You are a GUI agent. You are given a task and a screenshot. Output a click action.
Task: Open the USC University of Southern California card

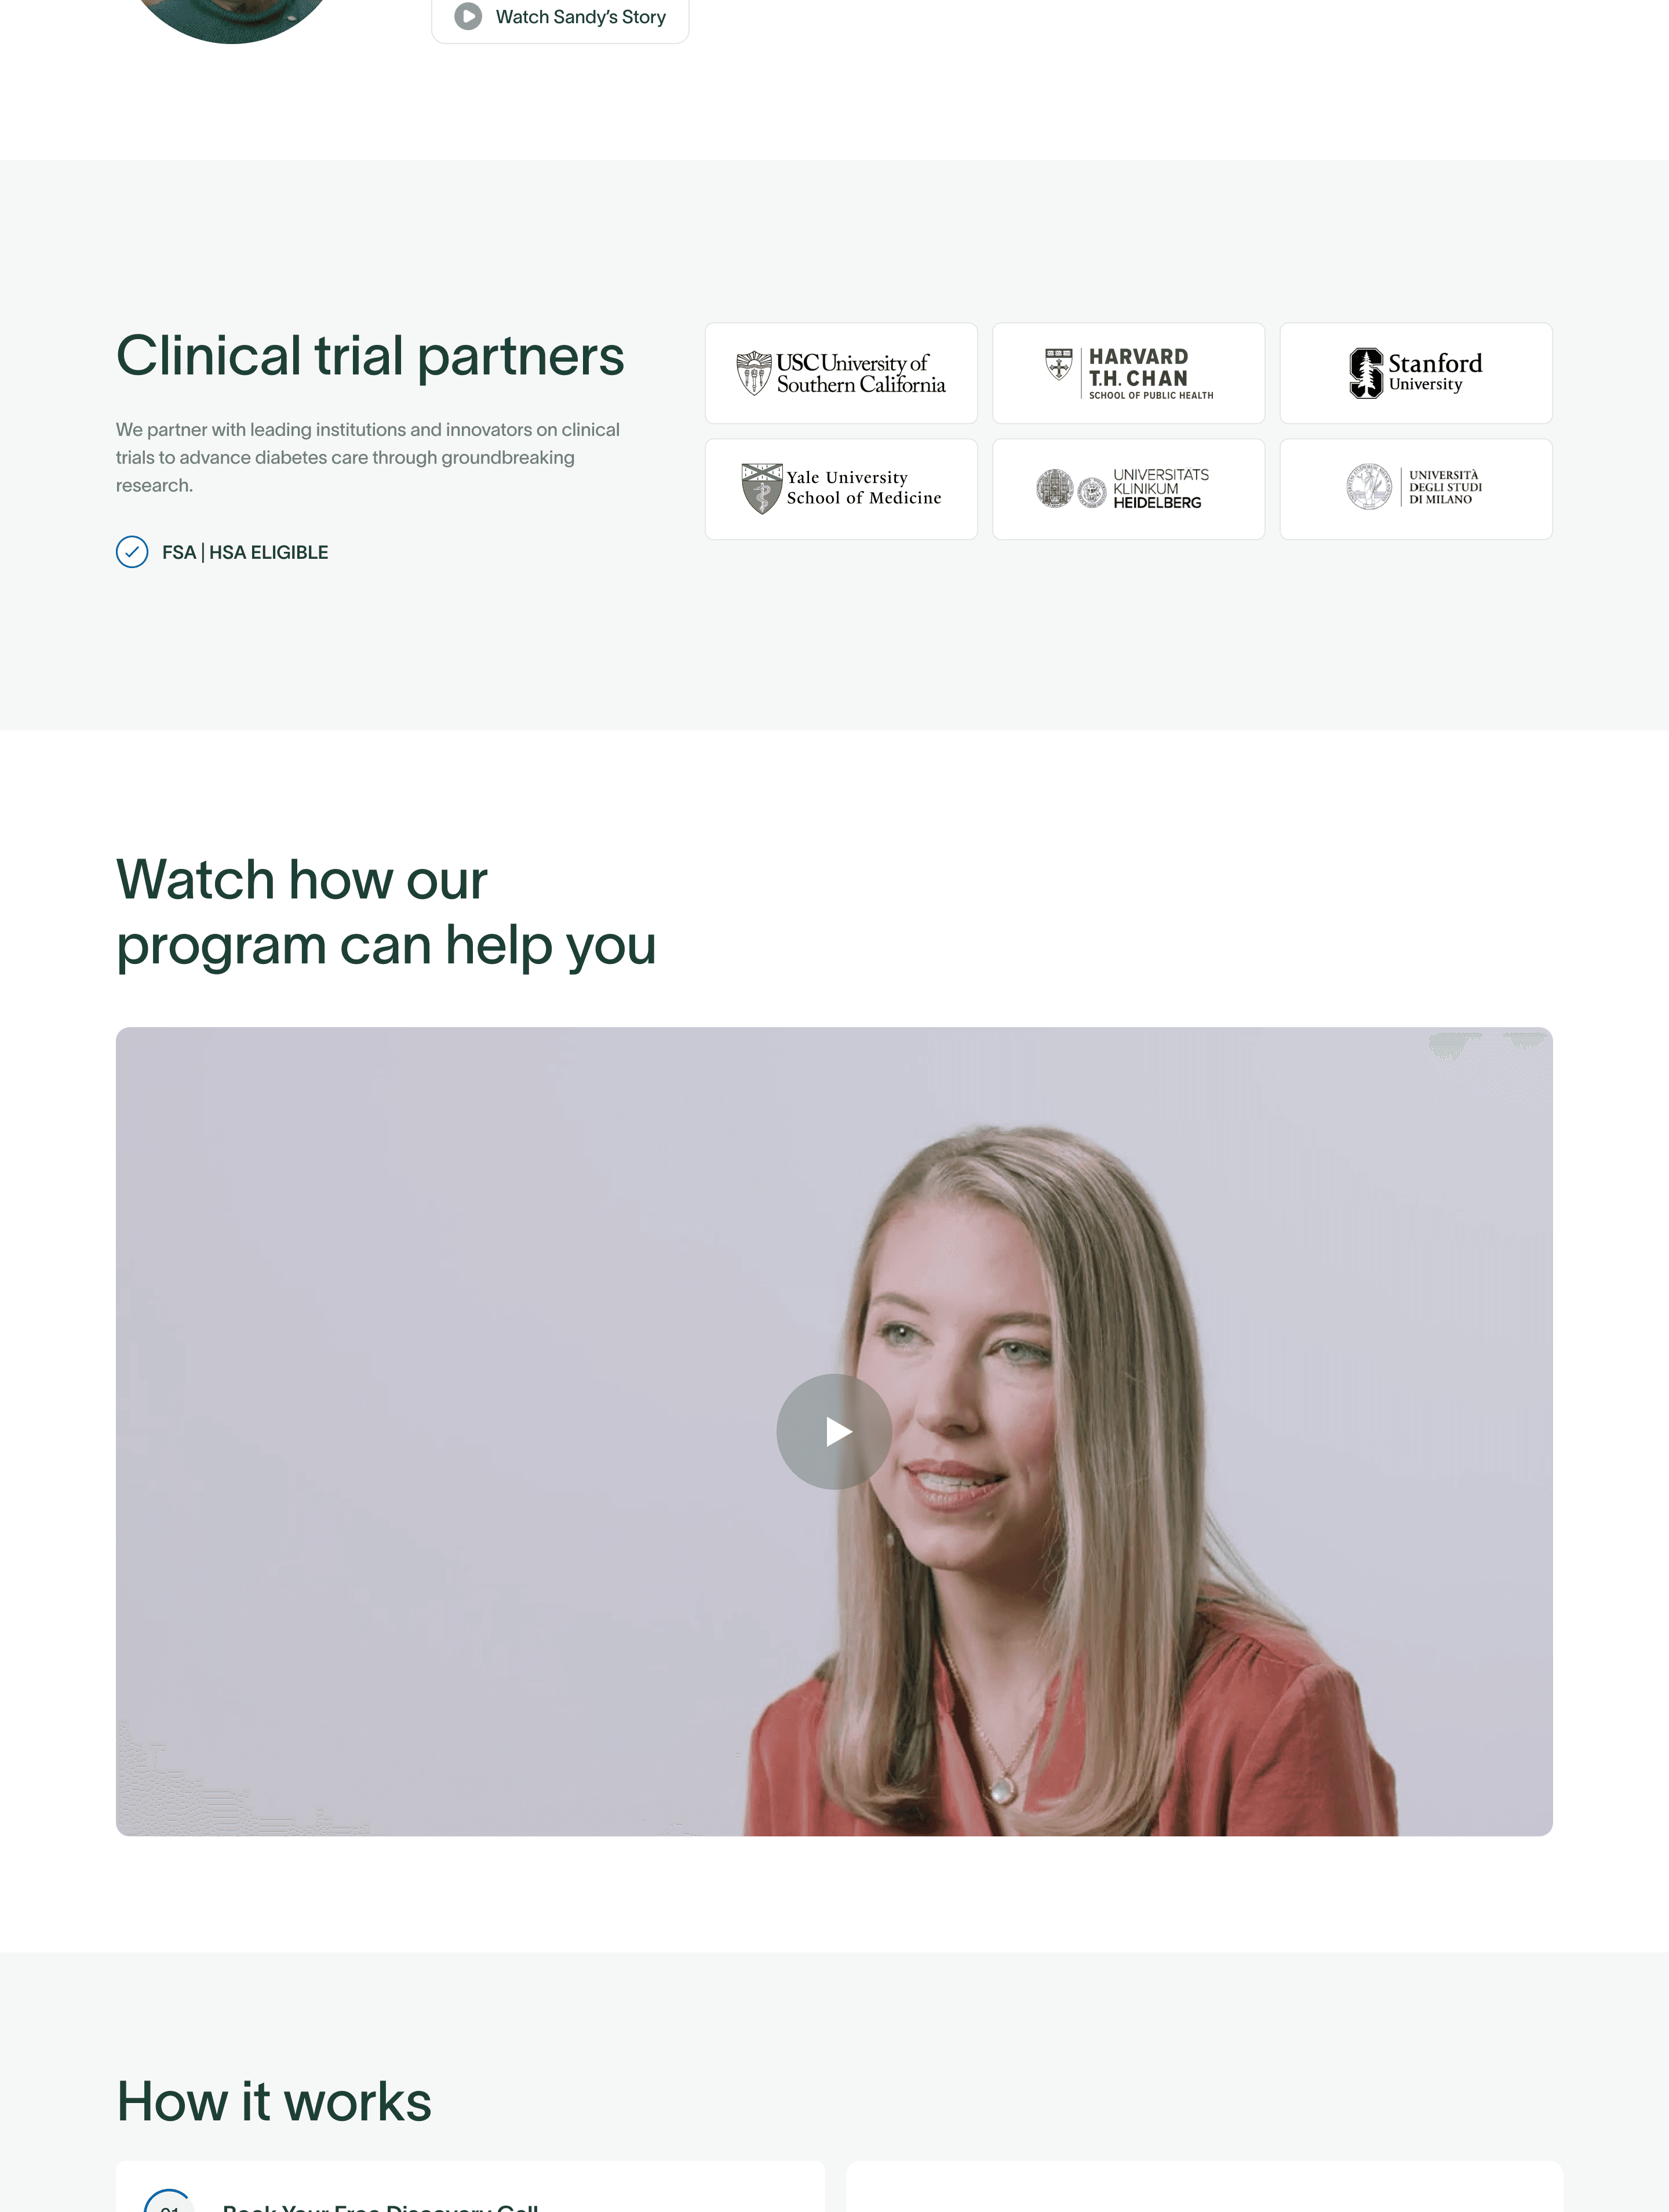coord(841,373)
